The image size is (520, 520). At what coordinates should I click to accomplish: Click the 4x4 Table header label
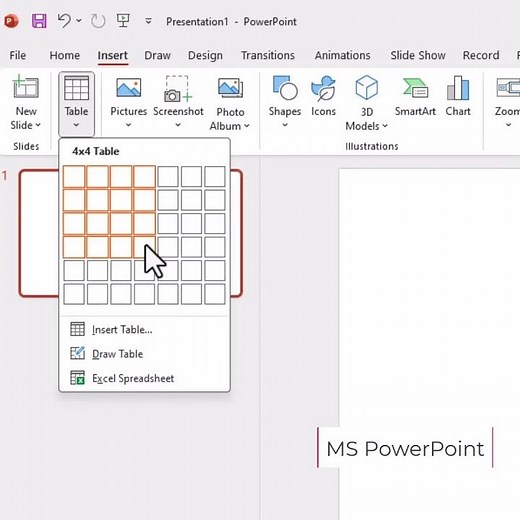[96, 151]
